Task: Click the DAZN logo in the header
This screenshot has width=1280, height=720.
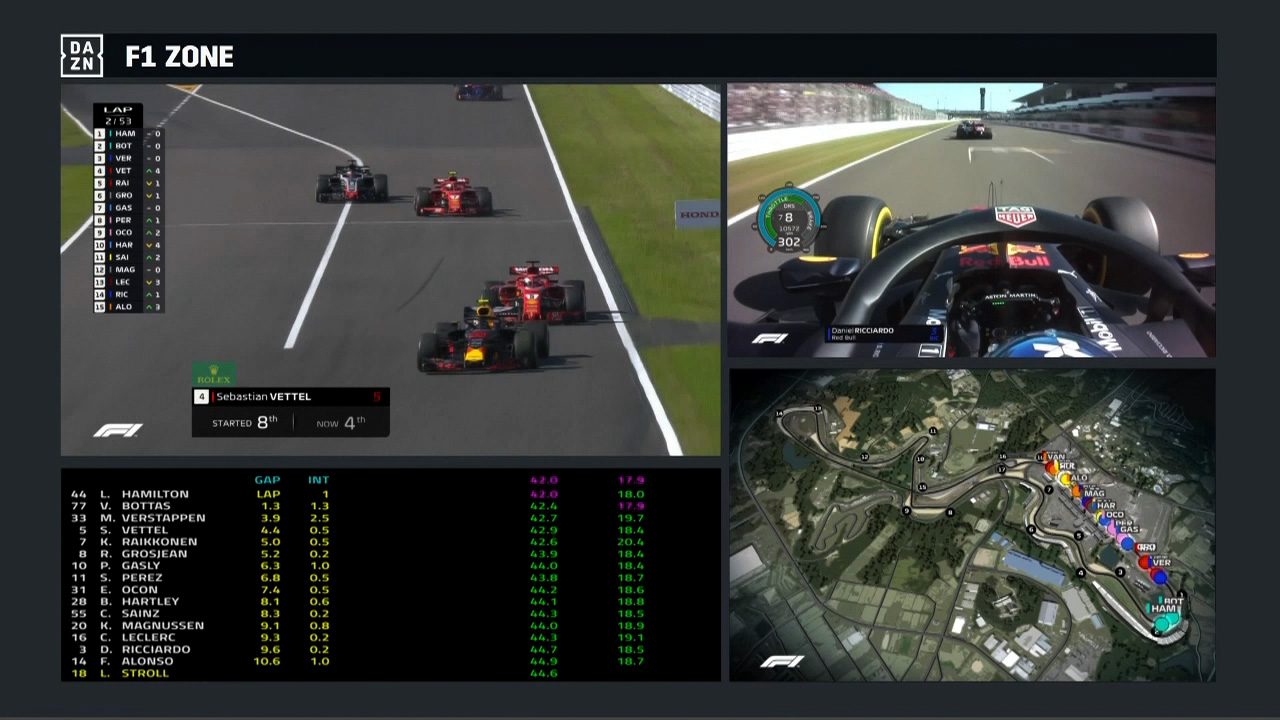Action: pyautogui.click(x=82, y=56)
